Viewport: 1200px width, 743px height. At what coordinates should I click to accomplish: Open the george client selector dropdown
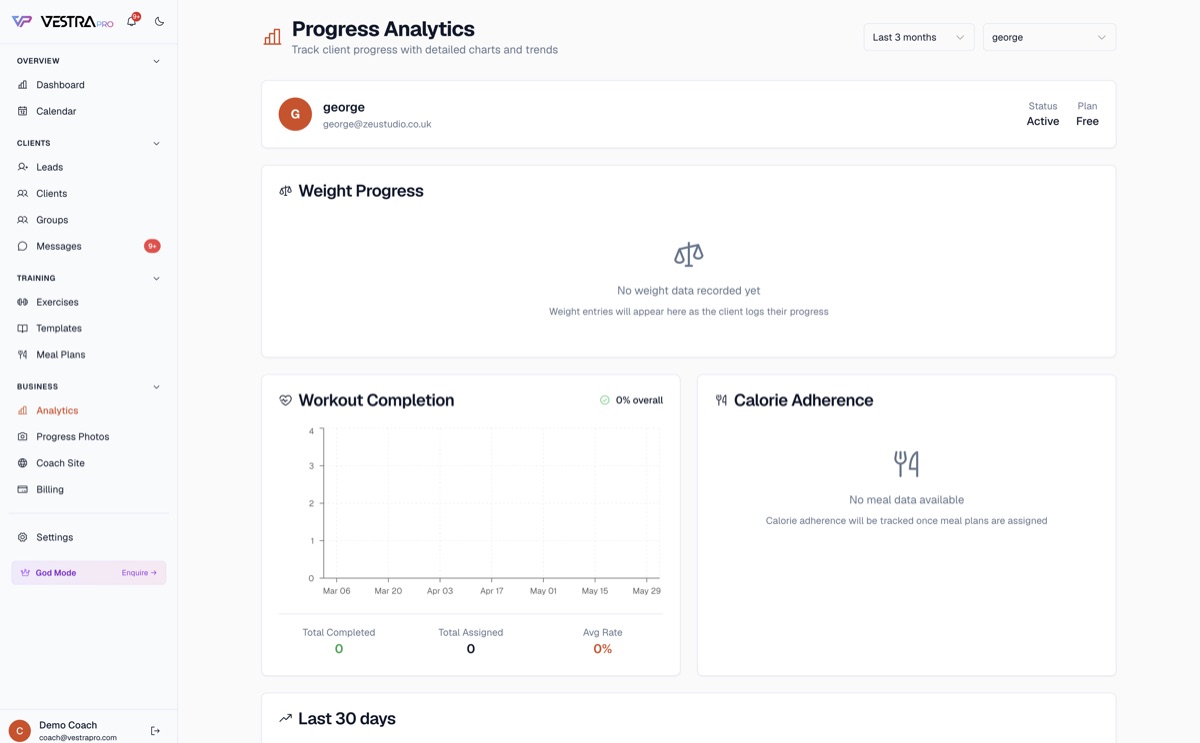[x=1049, y=37]
